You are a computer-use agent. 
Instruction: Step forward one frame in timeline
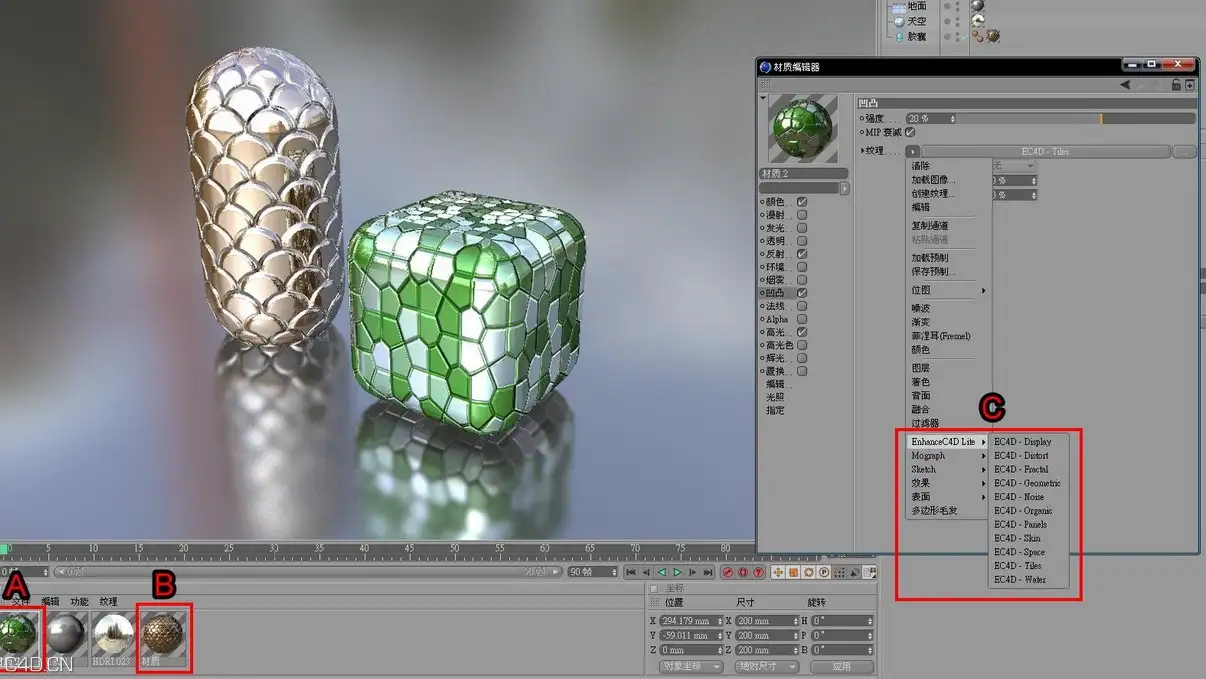[692, 572]
